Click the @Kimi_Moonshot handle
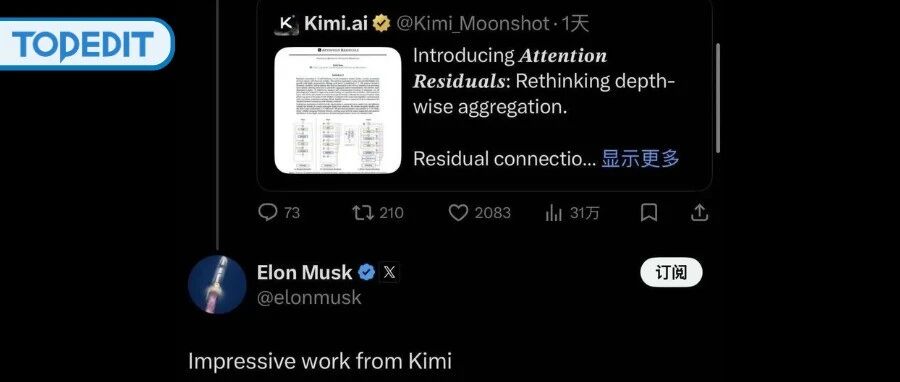Viewport: 900px width, 382px height. [473, 24]
